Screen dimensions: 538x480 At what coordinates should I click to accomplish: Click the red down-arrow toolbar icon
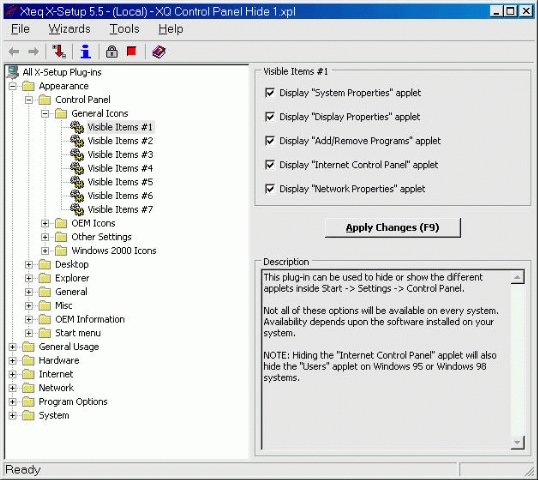[x=59, y=52]
